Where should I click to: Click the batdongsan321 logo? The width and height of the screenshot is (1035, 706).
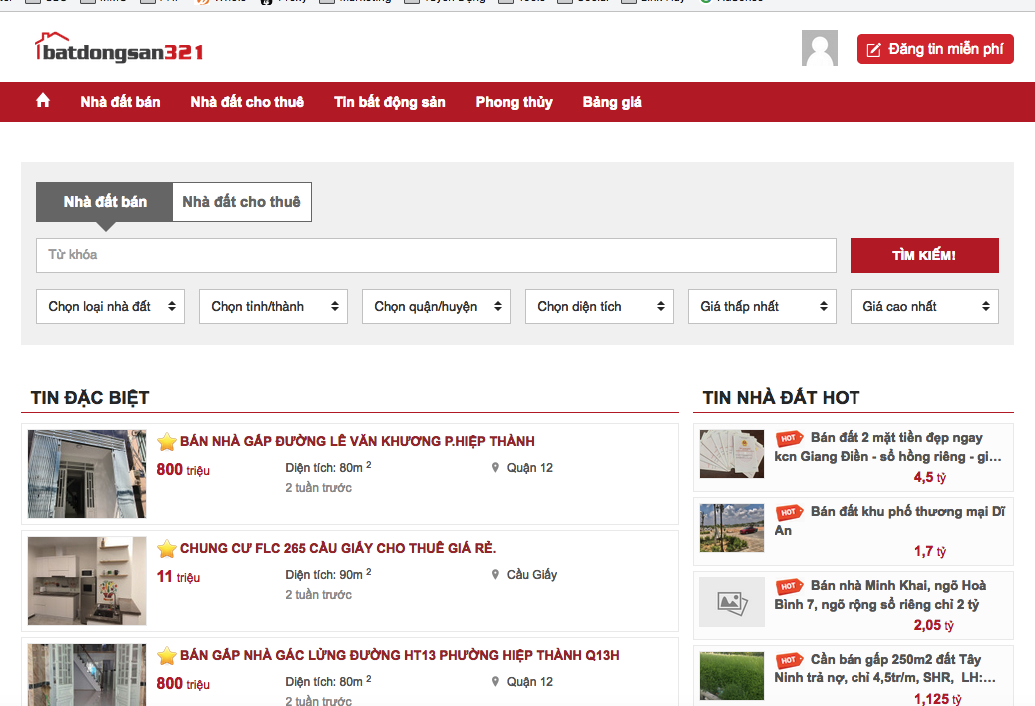point(119,48)
